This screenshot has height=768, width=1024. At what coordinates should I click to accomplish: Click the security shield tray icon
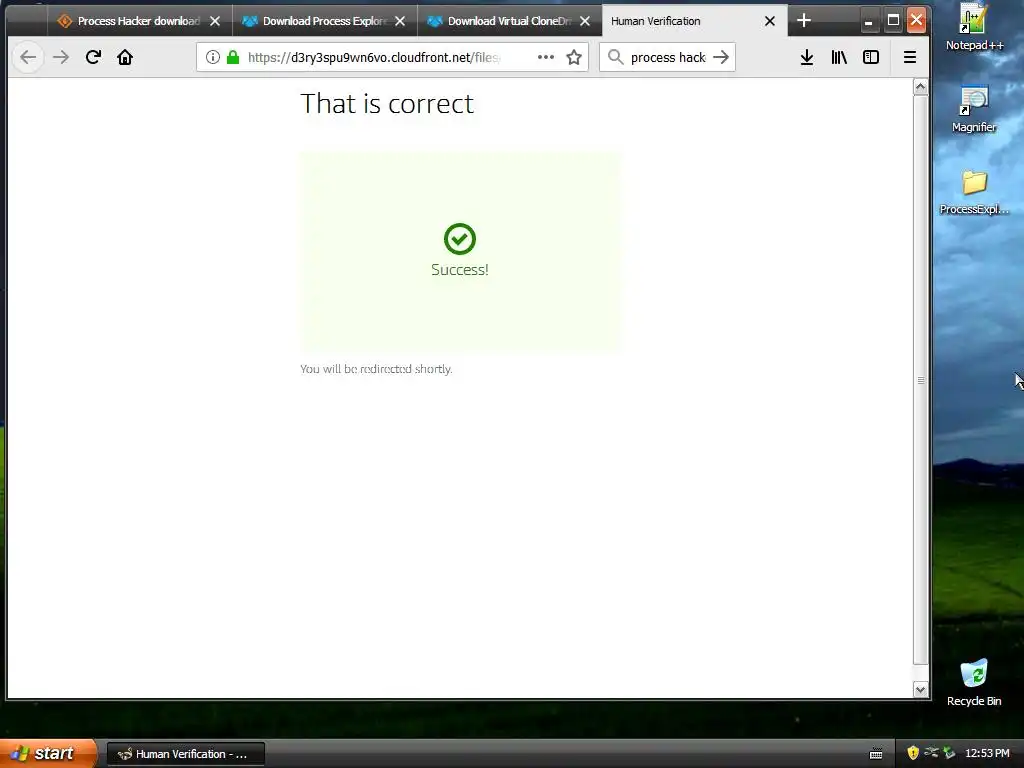pos(913,753)
